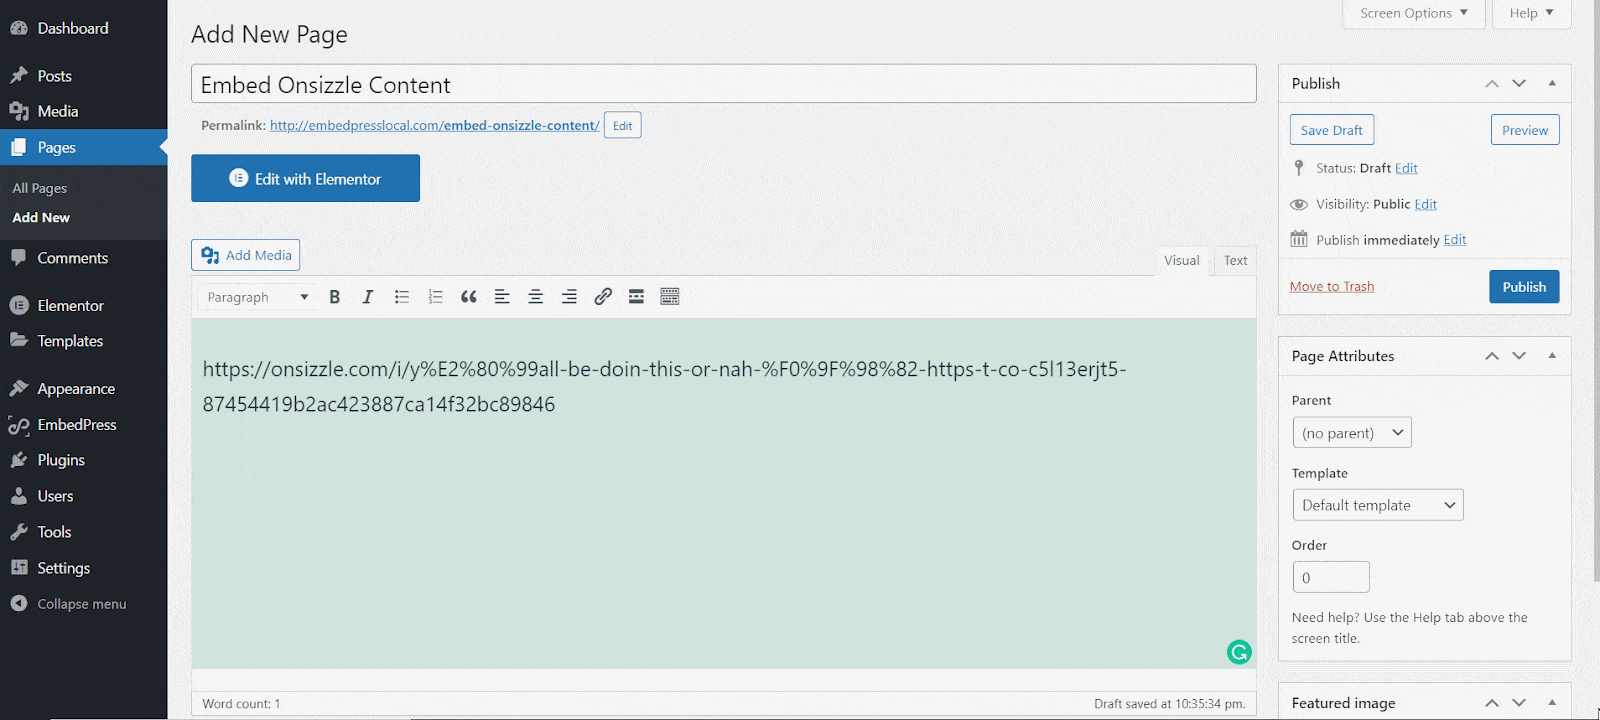Collapse the Featured image panel

(1552, 703)
